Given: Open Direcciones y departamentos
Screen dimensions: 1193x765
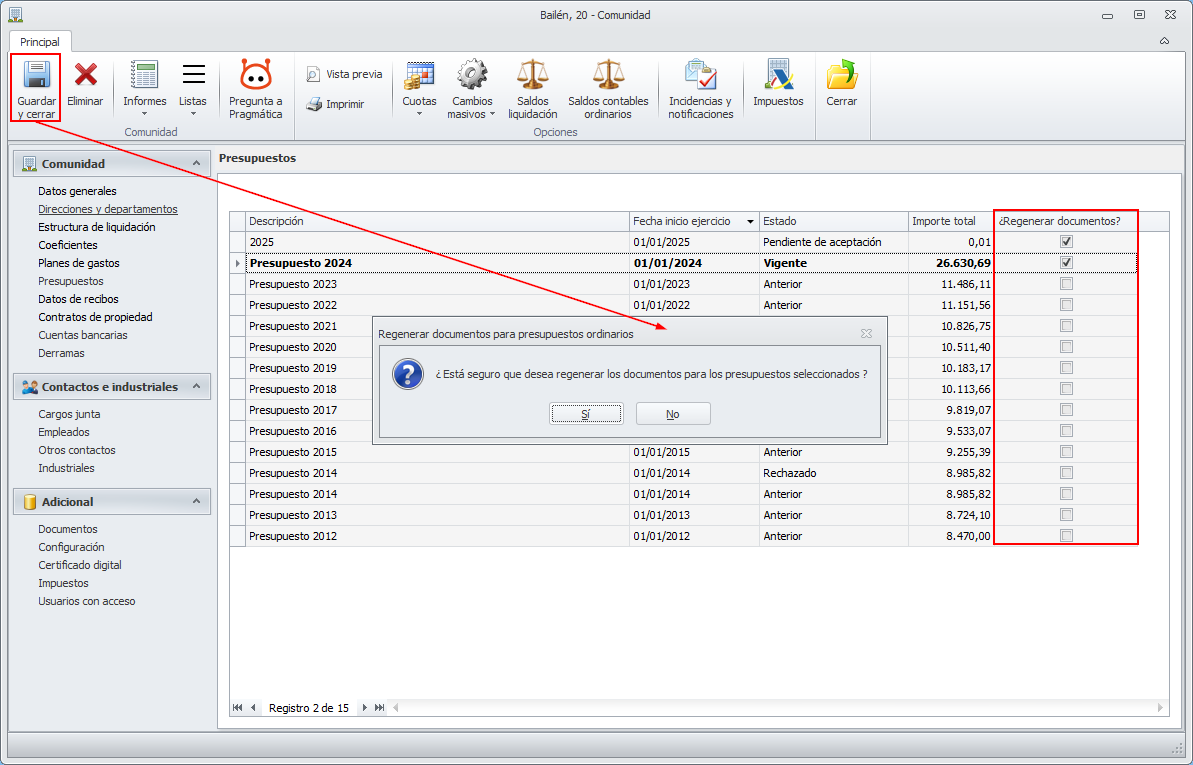Looking at the screenshot, I should pyautogui.click(x=108, y=209).
